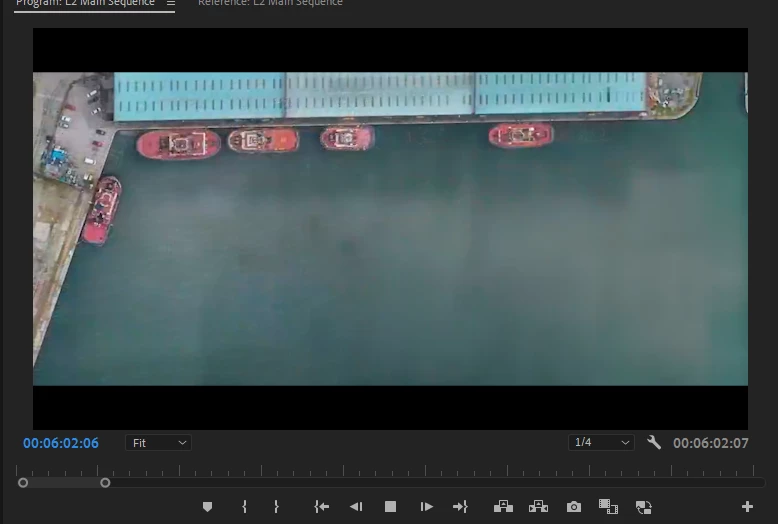Stop playback with the square Stop button
The width and height of the screenshot is (778, 524).
(390, 507)
